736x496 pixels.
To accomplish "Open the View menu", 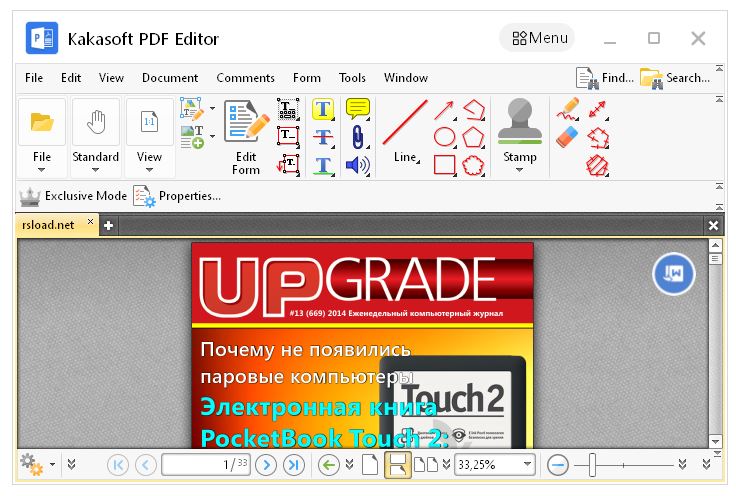I will 111,78.
